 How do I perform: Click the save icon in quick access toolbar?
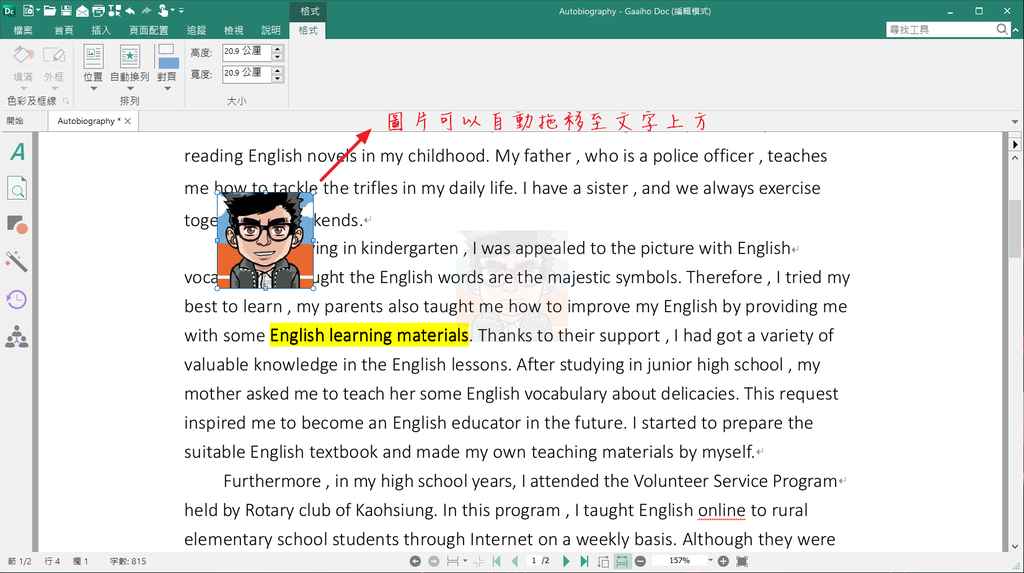(65, 10)
